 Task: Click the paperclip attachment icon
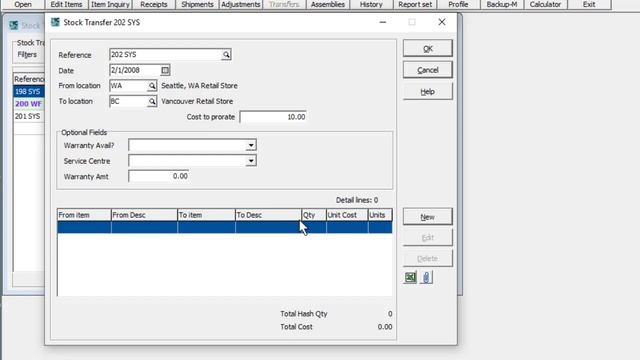click(x=426, y=277)
